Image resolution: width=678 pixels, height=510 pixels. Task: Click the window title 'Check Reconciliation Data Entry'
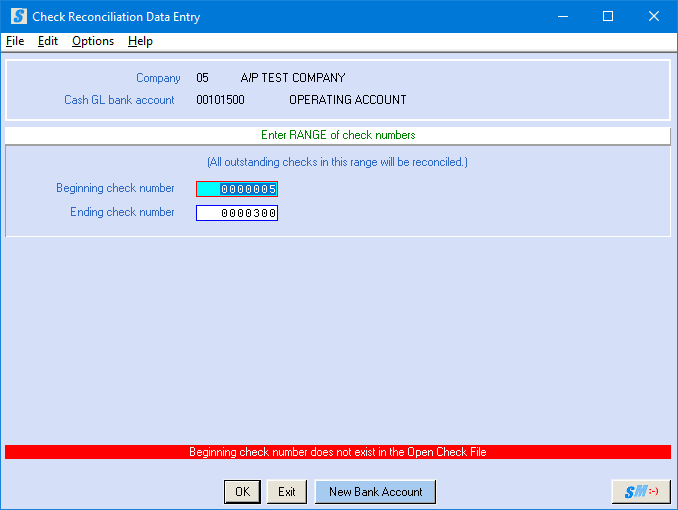[x=116, y=17]
